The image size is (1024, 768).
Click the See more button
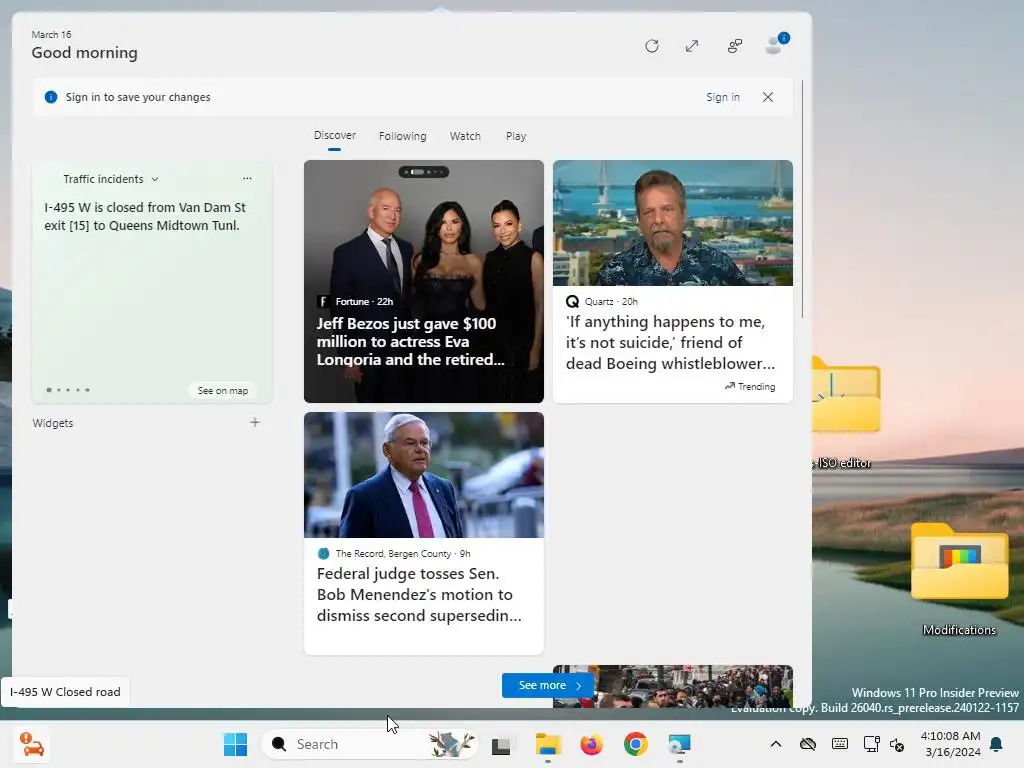pyautogui.click(x=549, y=685)
